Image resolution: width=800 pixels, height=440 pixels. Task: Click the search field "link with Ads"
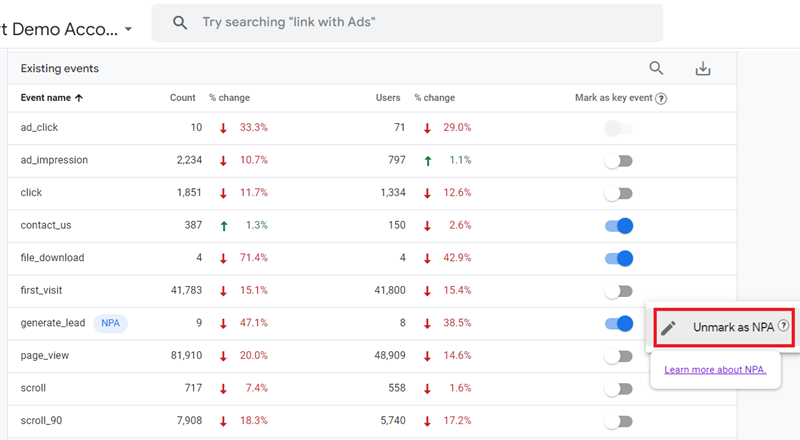click(x=407, y=23)
